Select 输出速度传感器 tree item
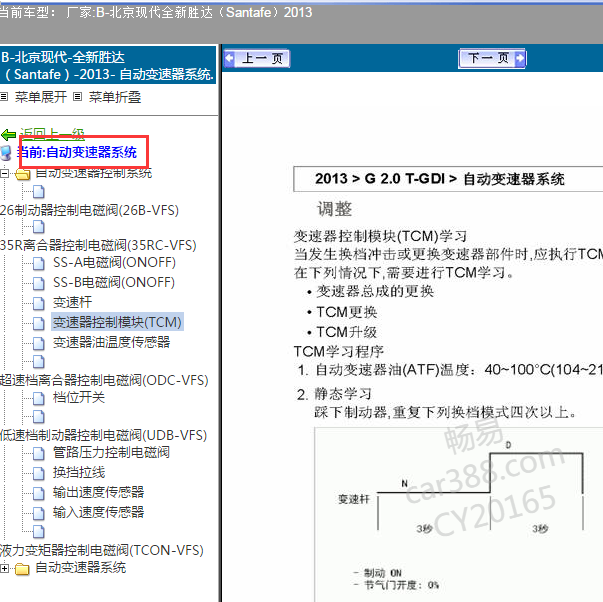The image size is (603, 602). click(x=98, y=492)
